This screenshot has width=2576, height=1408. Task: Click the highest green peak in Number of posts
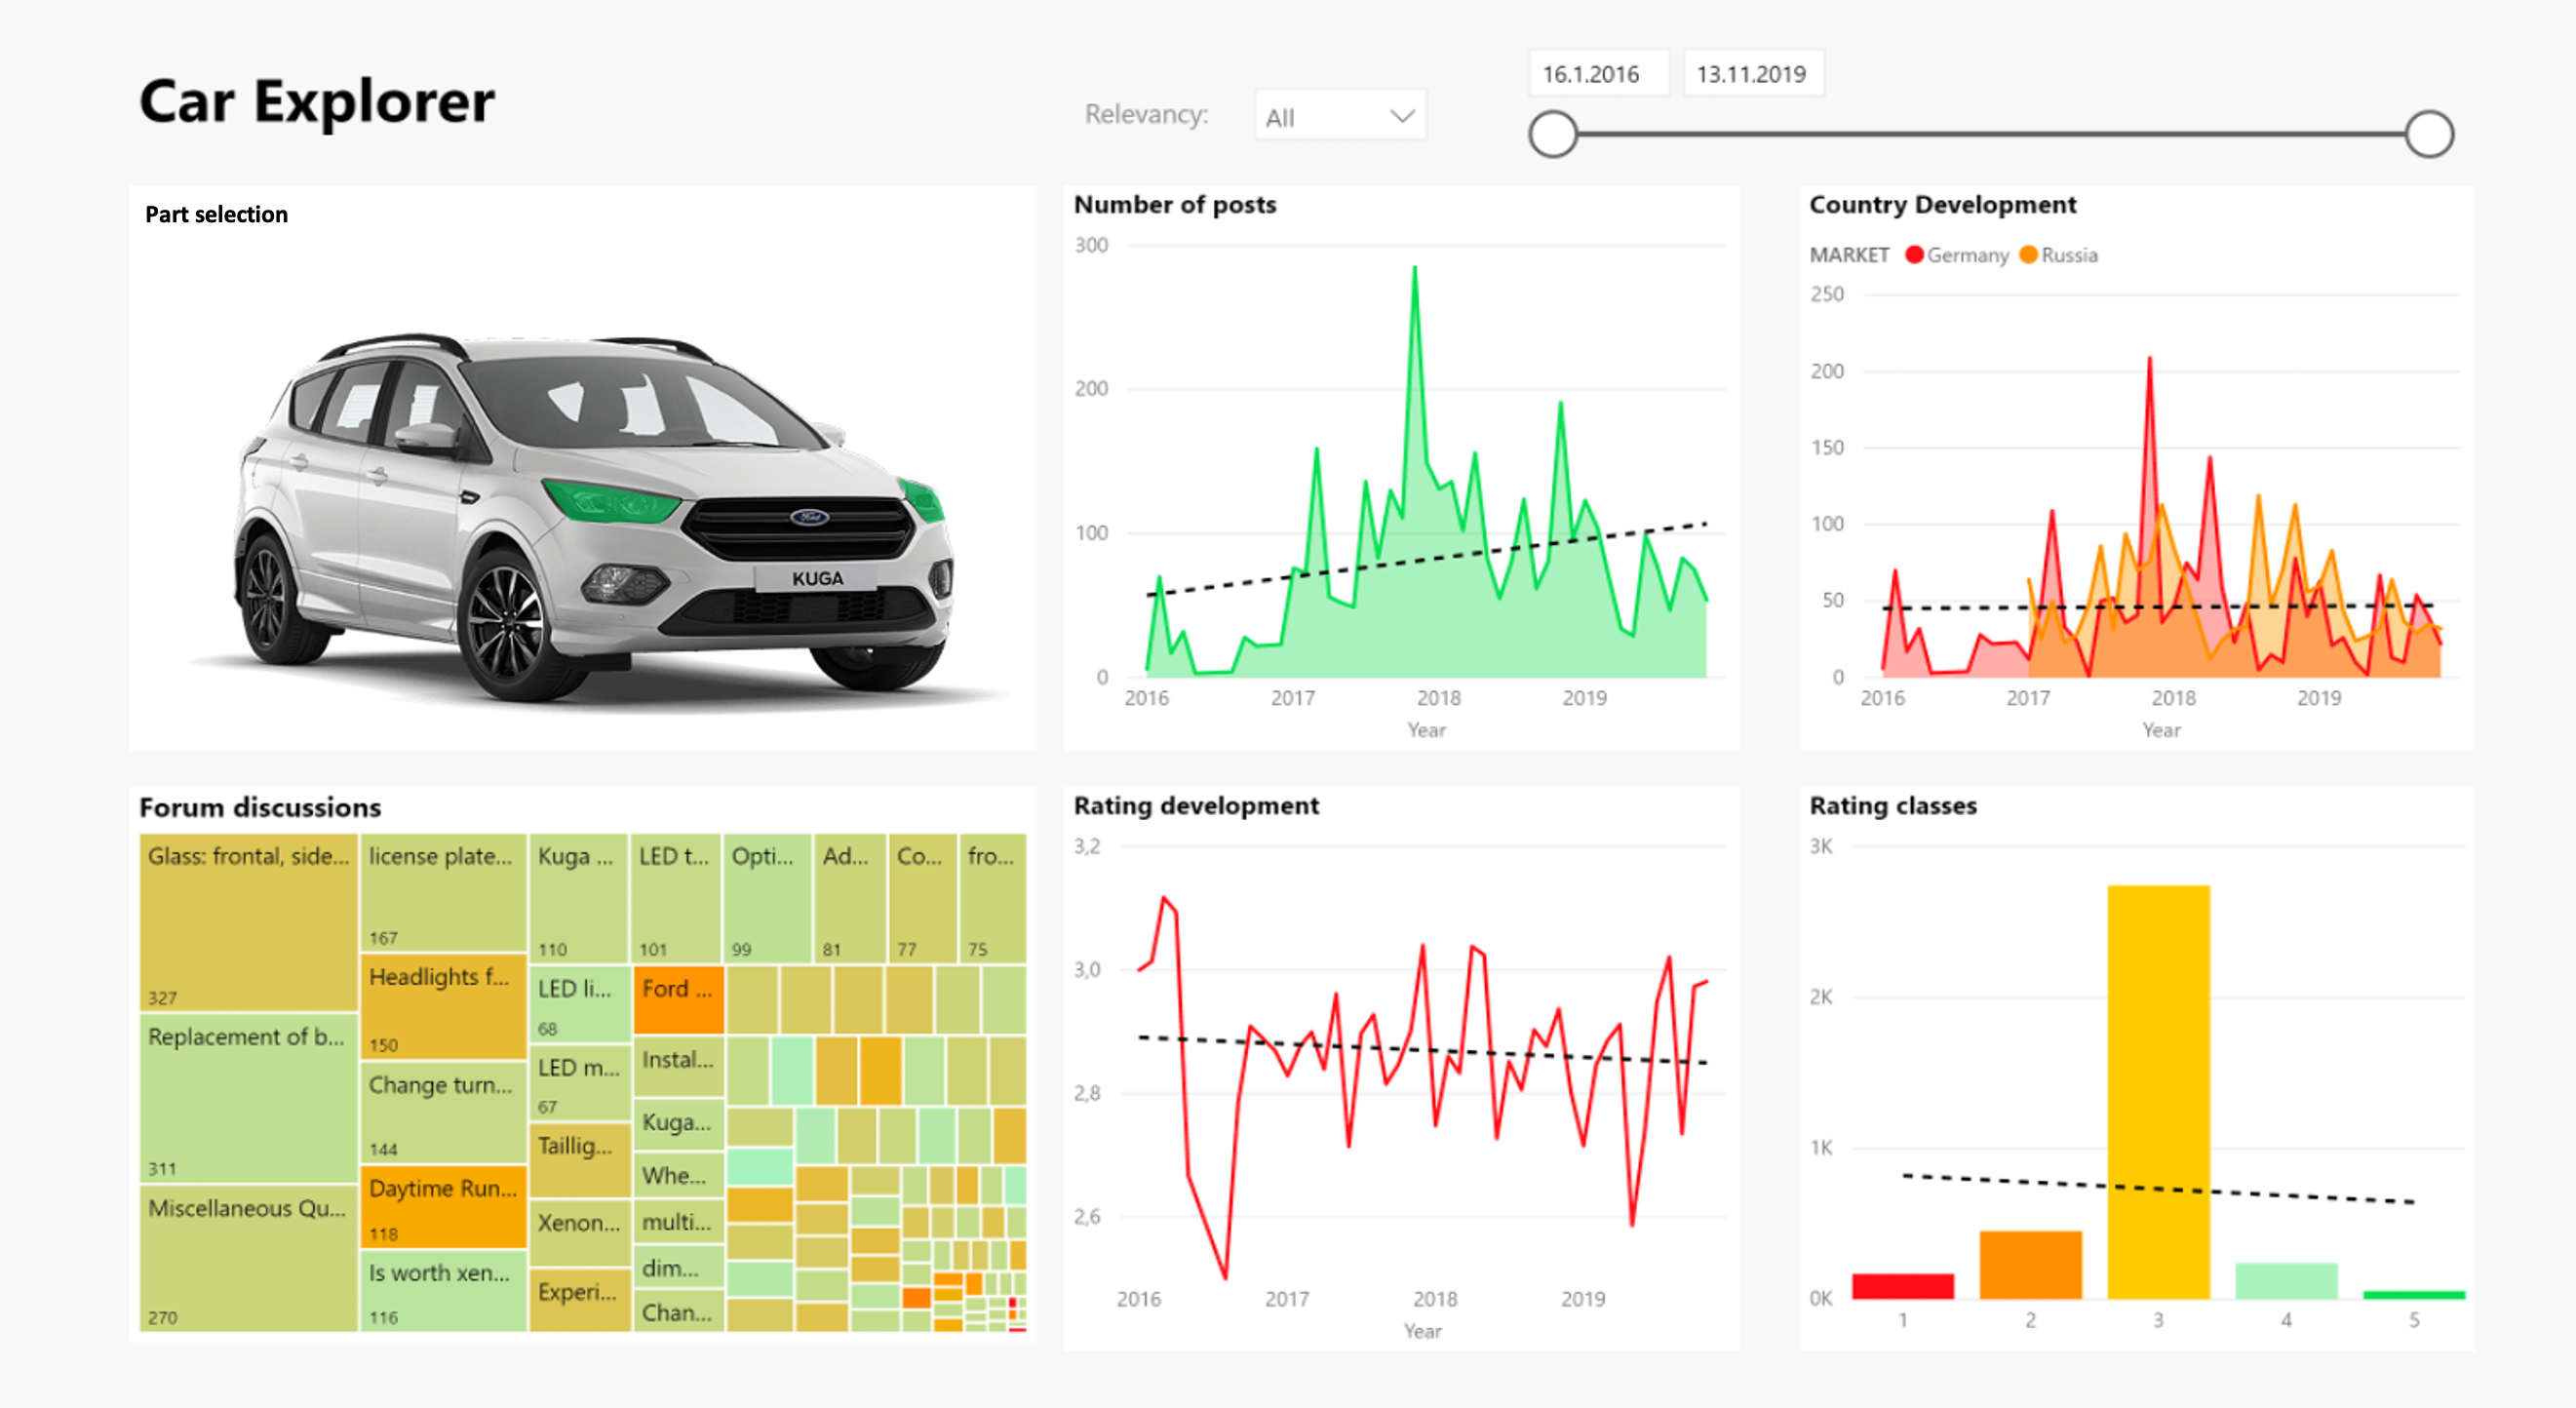click(x=1414, y=268)
